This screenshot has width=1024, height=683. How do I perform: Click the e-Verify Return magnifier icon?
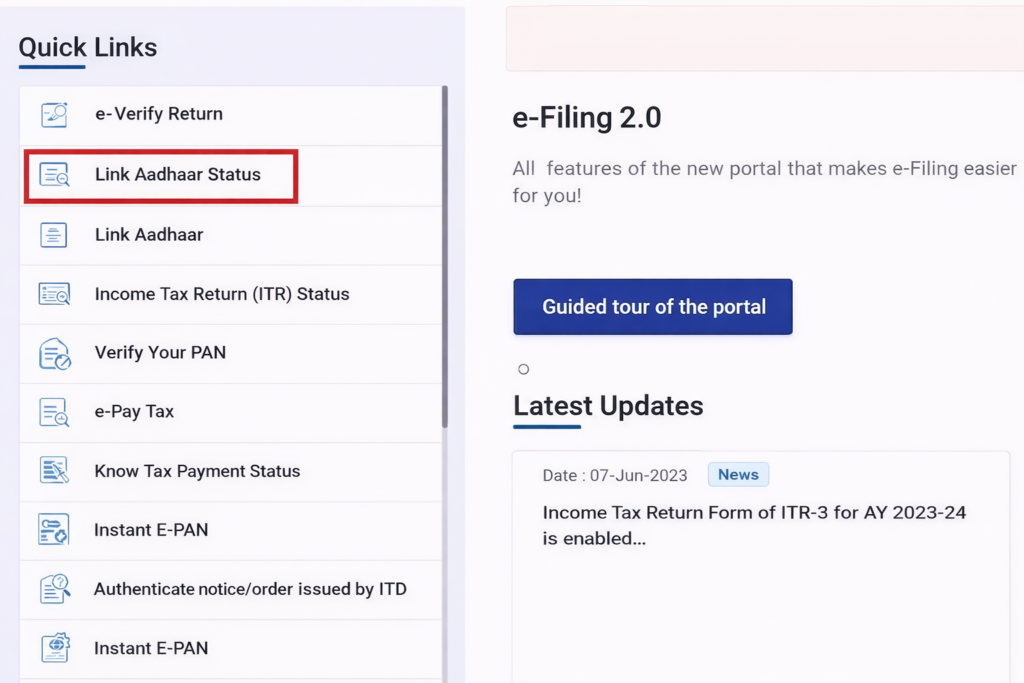[x=54, y=114]
